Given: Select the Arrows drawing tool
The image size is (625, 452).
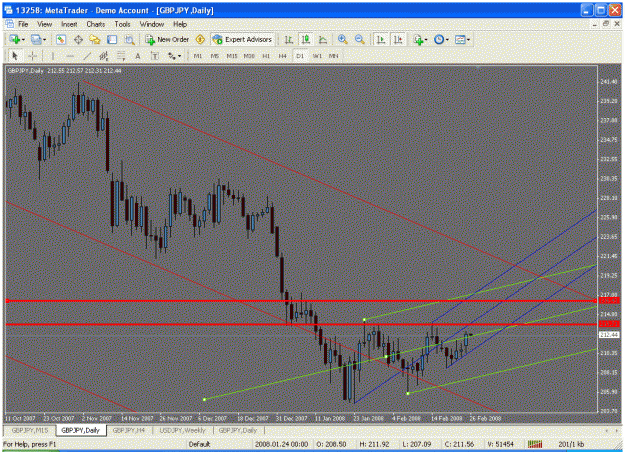Looking at the screenshot, I should point(171,56).
